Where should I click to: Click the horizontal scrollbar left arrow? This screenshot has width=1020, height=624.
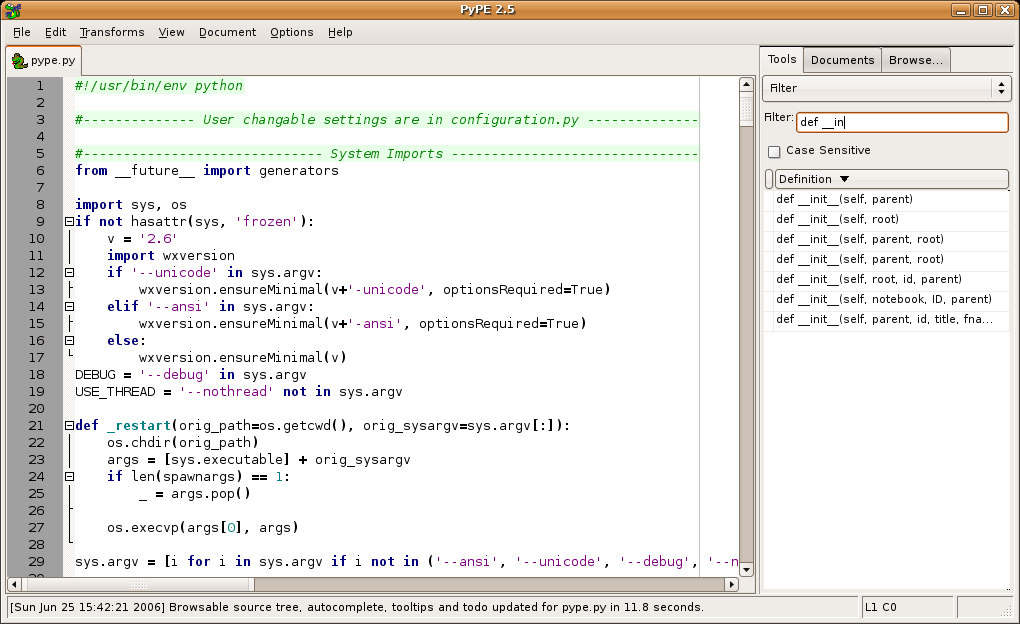click(x=14, y=584)
